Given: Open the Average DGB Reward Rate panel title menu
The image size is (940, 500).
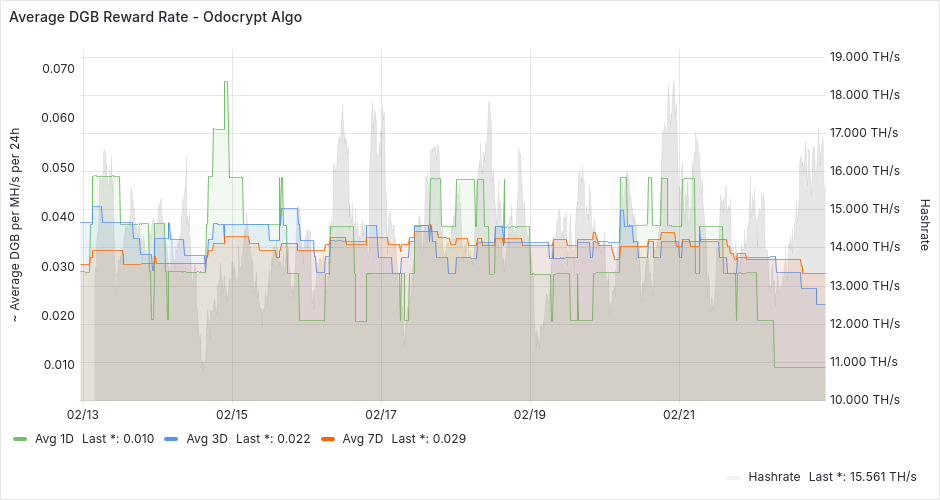Looking at the screenshot, I should click(155, 18).
